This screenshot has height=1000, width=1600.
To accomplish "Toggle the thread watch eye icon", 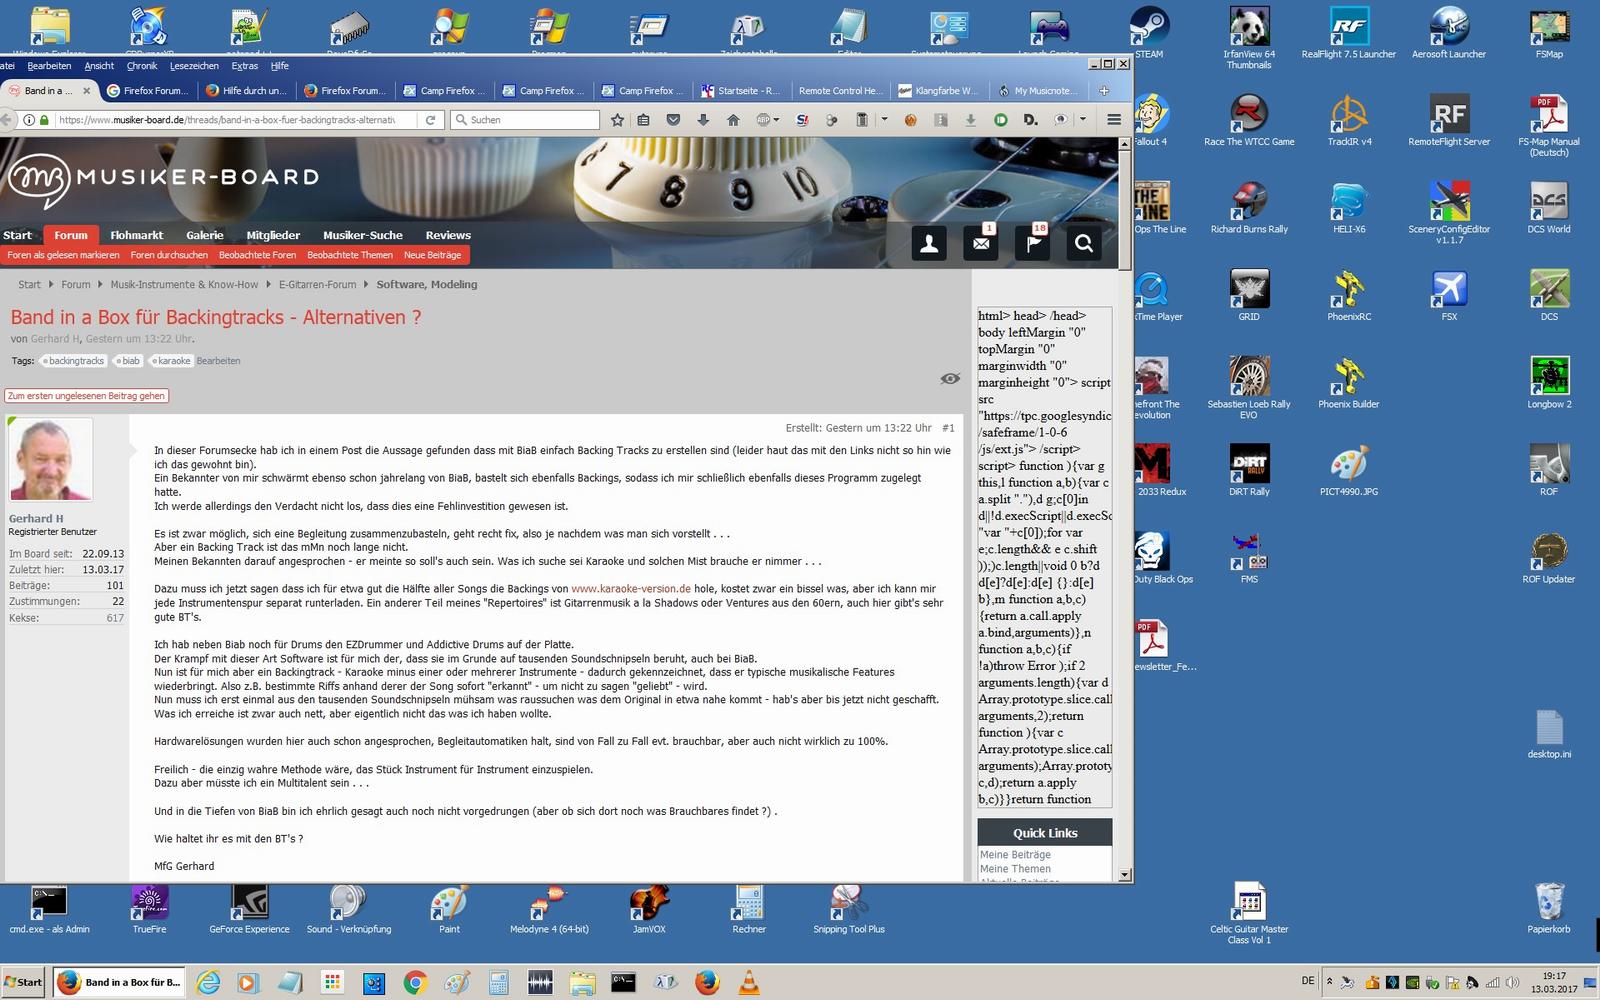I will [950, 378].
